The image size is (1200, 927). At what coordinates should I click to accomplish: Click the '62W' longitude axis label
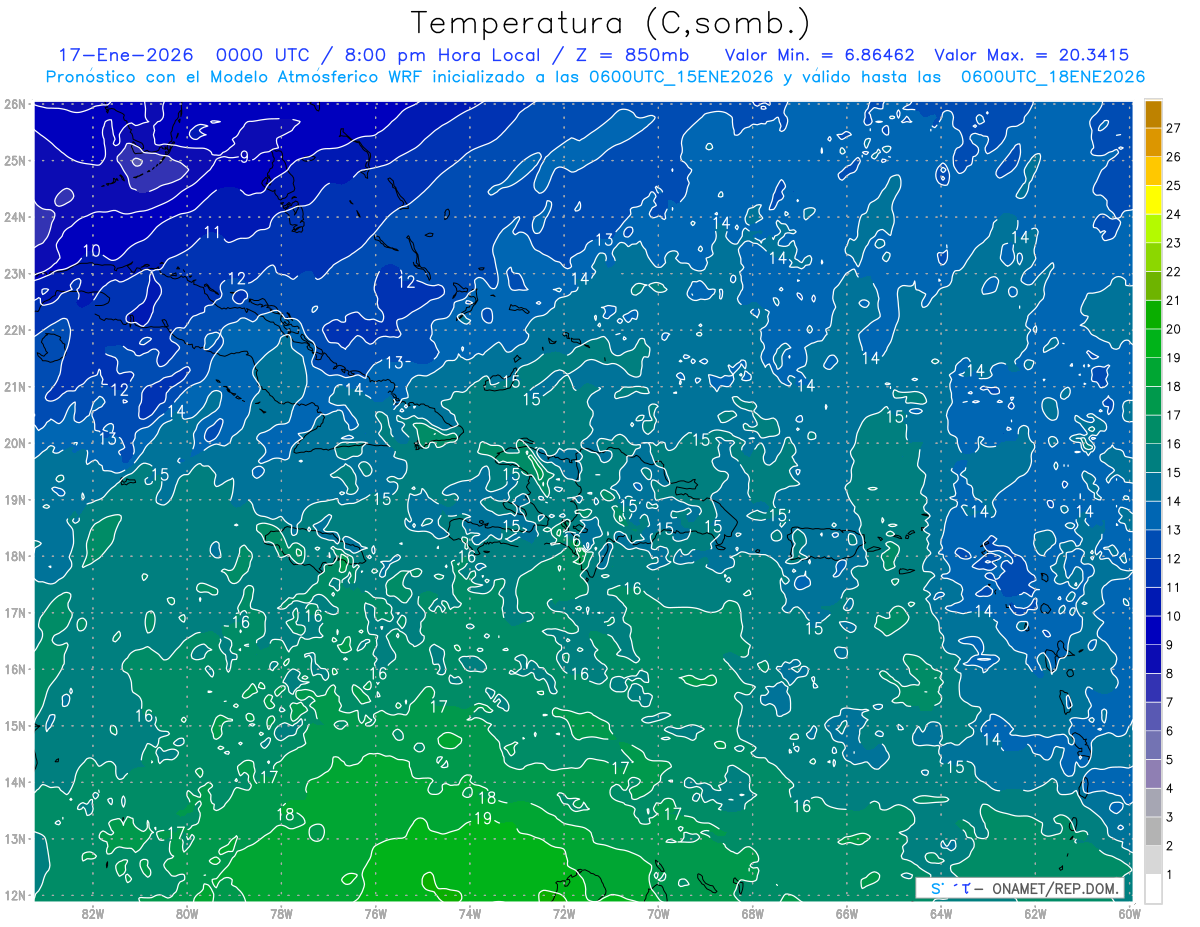[x=1034, y=913]
